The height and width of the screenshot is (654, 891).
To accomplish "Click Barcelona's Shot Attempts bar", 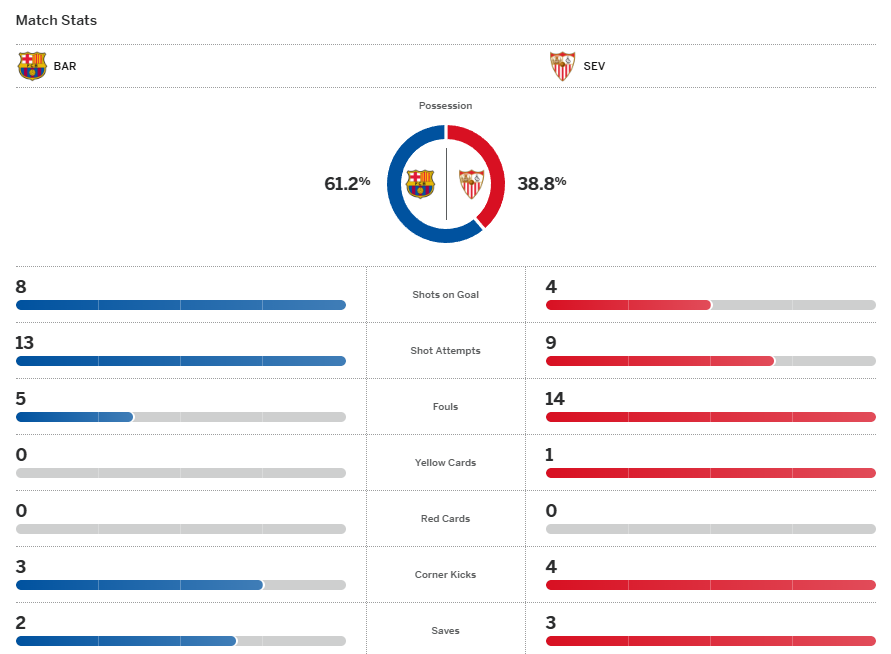I will (x=180, y=361).
